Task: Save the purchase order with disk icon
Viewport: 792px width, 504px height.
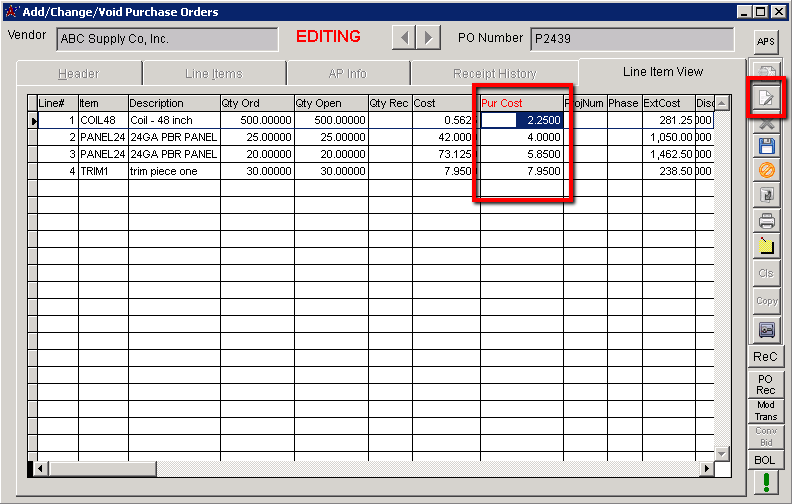Action: pos(766,146)
